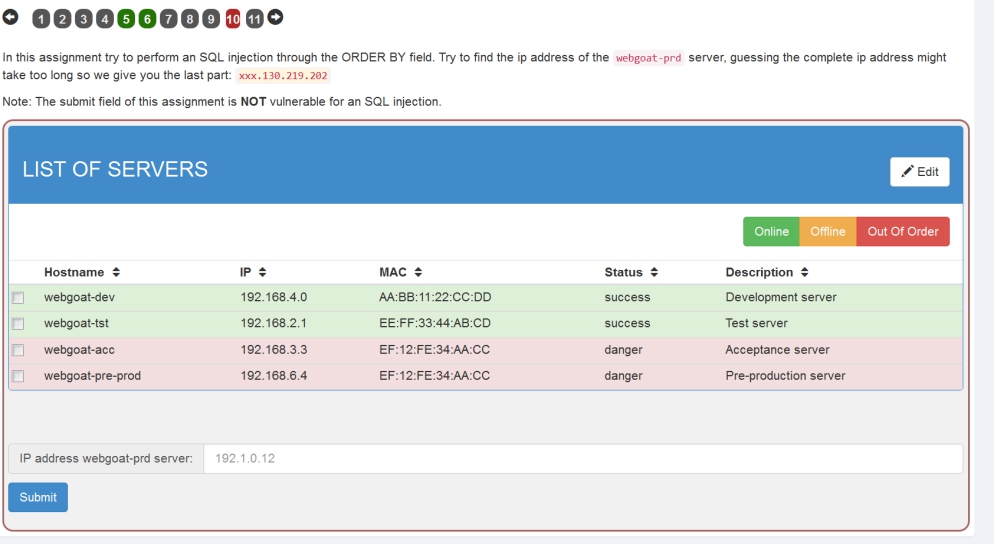Select the webgoat-tst hostname text
Screen dimensions: 995x544
point(76,323)
